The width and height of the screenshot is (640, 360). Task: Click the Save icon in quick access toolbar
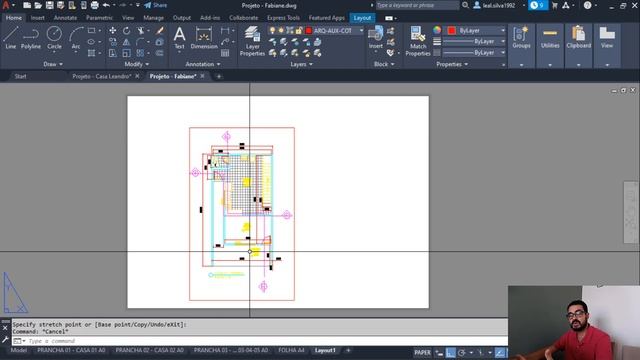[x=49, y=5]
